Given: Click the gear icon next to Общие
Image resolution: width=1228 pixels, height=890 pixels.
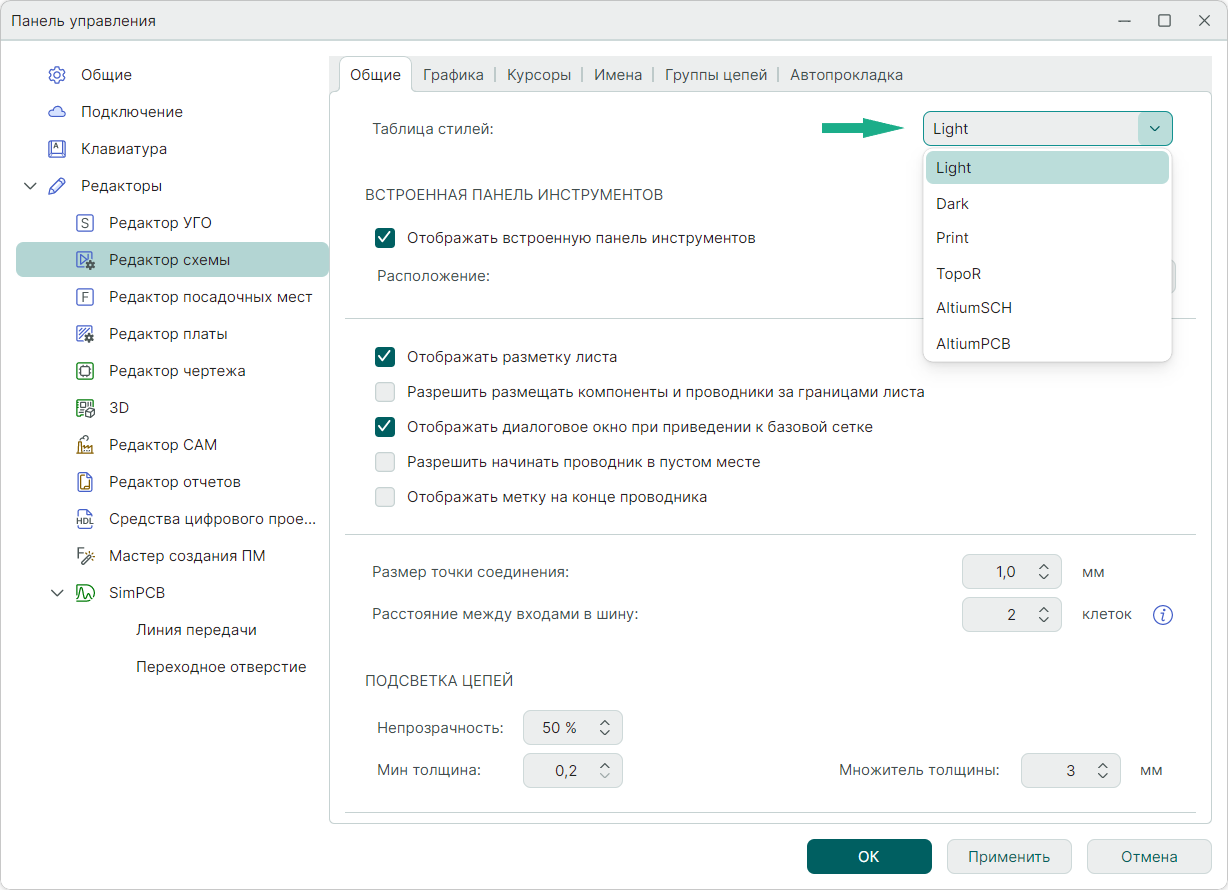Looking at the screenshot, I should pos(57,75).
